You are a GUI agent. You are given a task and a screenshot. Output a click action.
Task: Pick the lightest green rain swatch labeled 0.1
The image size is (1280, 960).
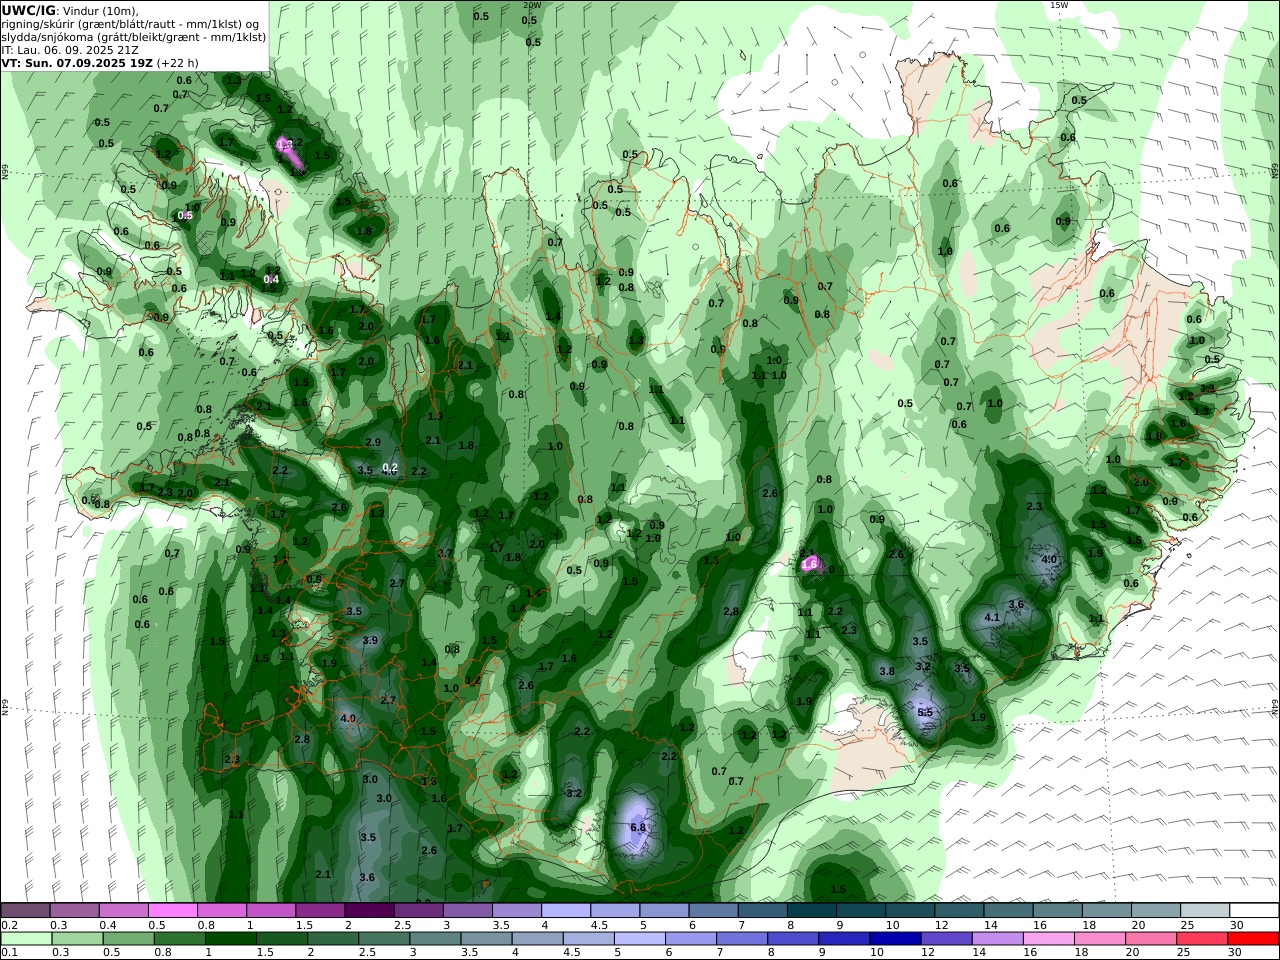[26, 939]
